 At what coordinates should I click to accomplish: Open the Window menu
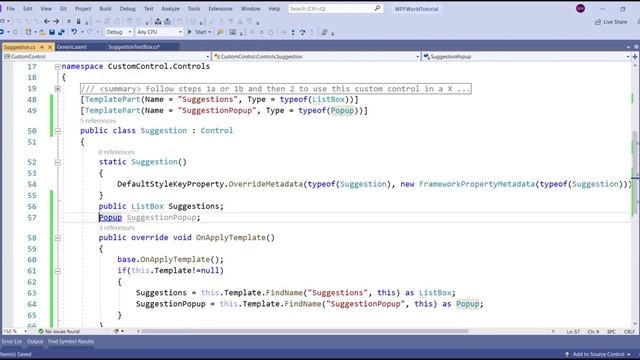click(251, 9)
